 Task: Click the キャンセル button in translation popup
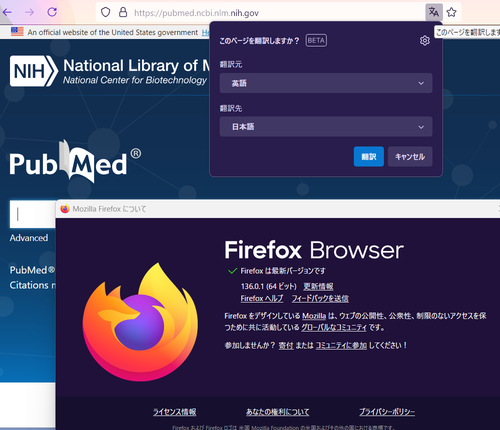point(410,156)
